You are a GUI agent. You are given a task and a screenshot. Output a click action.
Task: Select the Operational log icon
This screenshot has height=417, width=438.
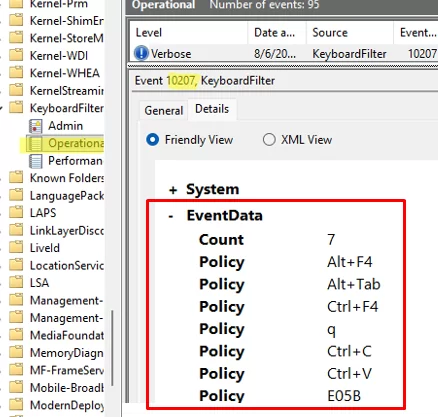click(x=35, y=143)
